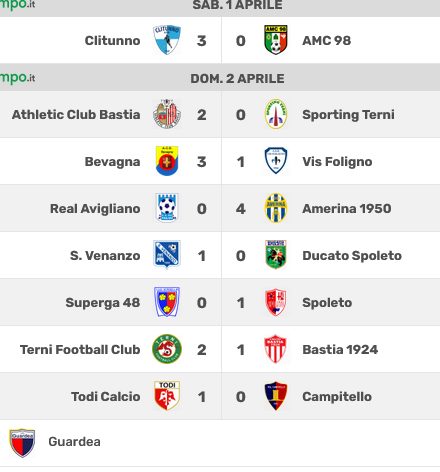The width and height of the screenshot is (440, 472).
Task: Click the Clitunno team crest
Action: pyautogui.click(x=167, y=40)
